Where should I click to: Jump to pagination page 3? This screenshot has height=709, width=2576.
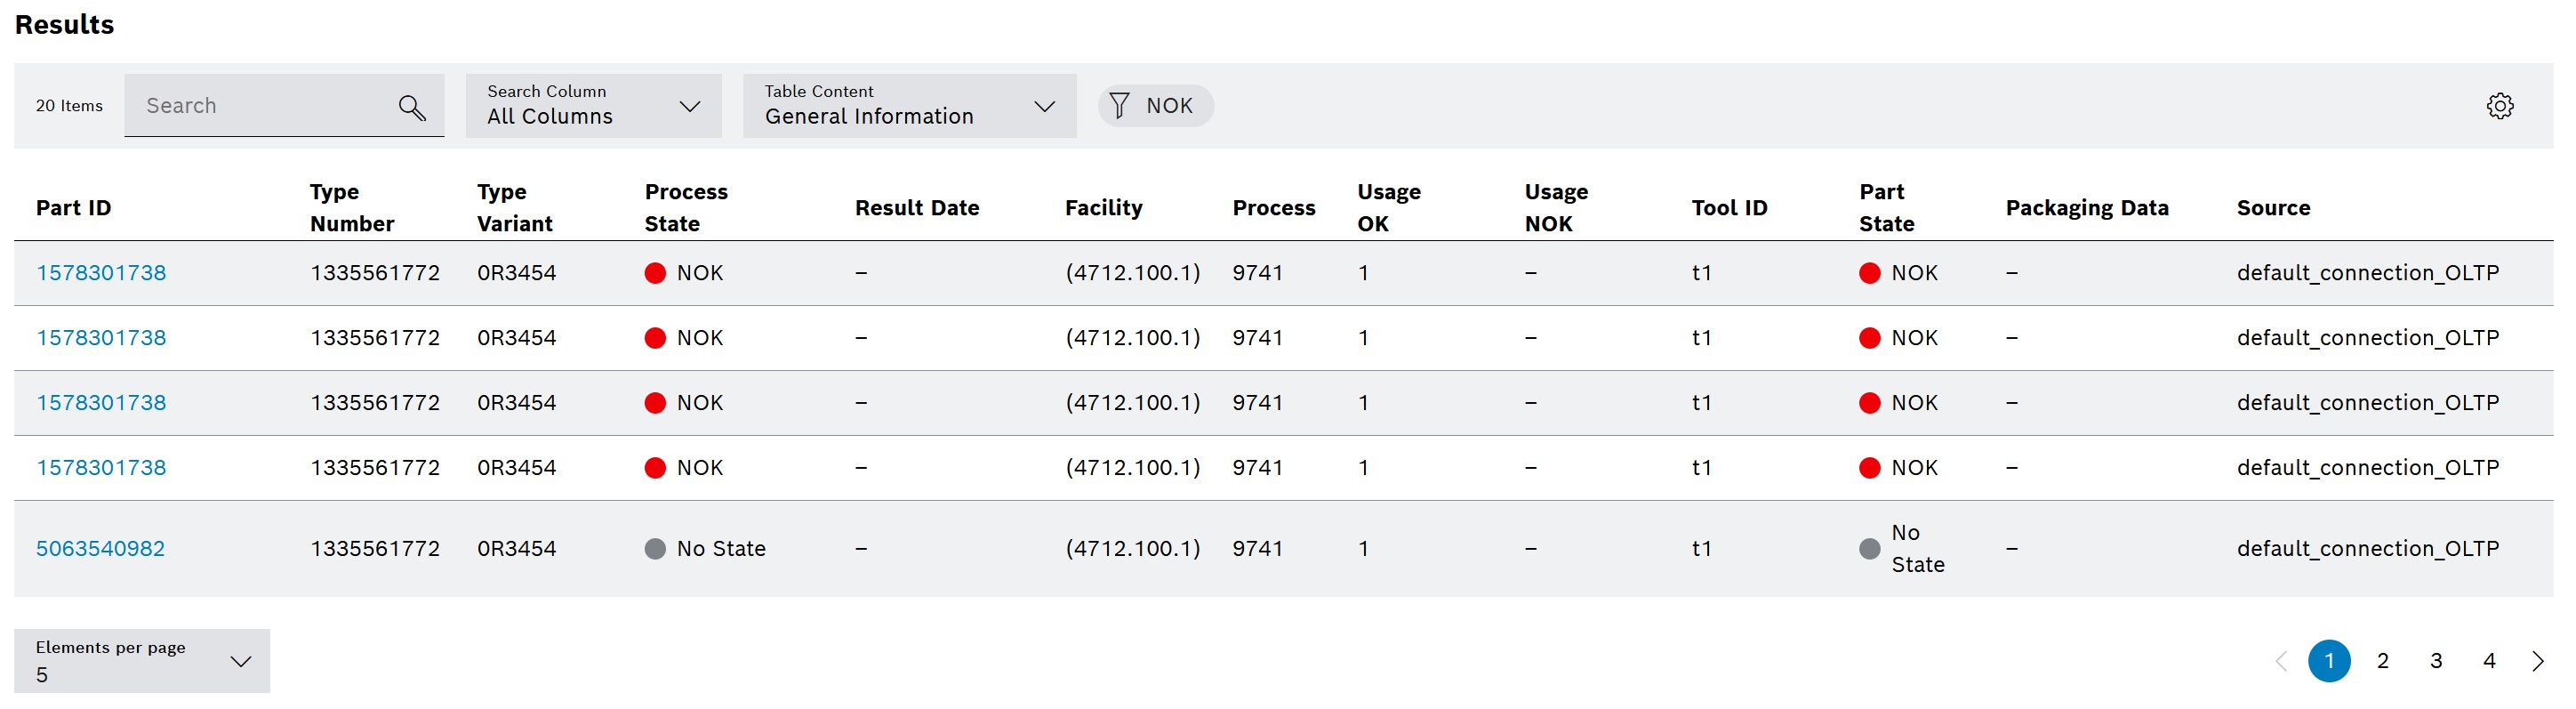pyautogui.click(x=2436, y=661)
